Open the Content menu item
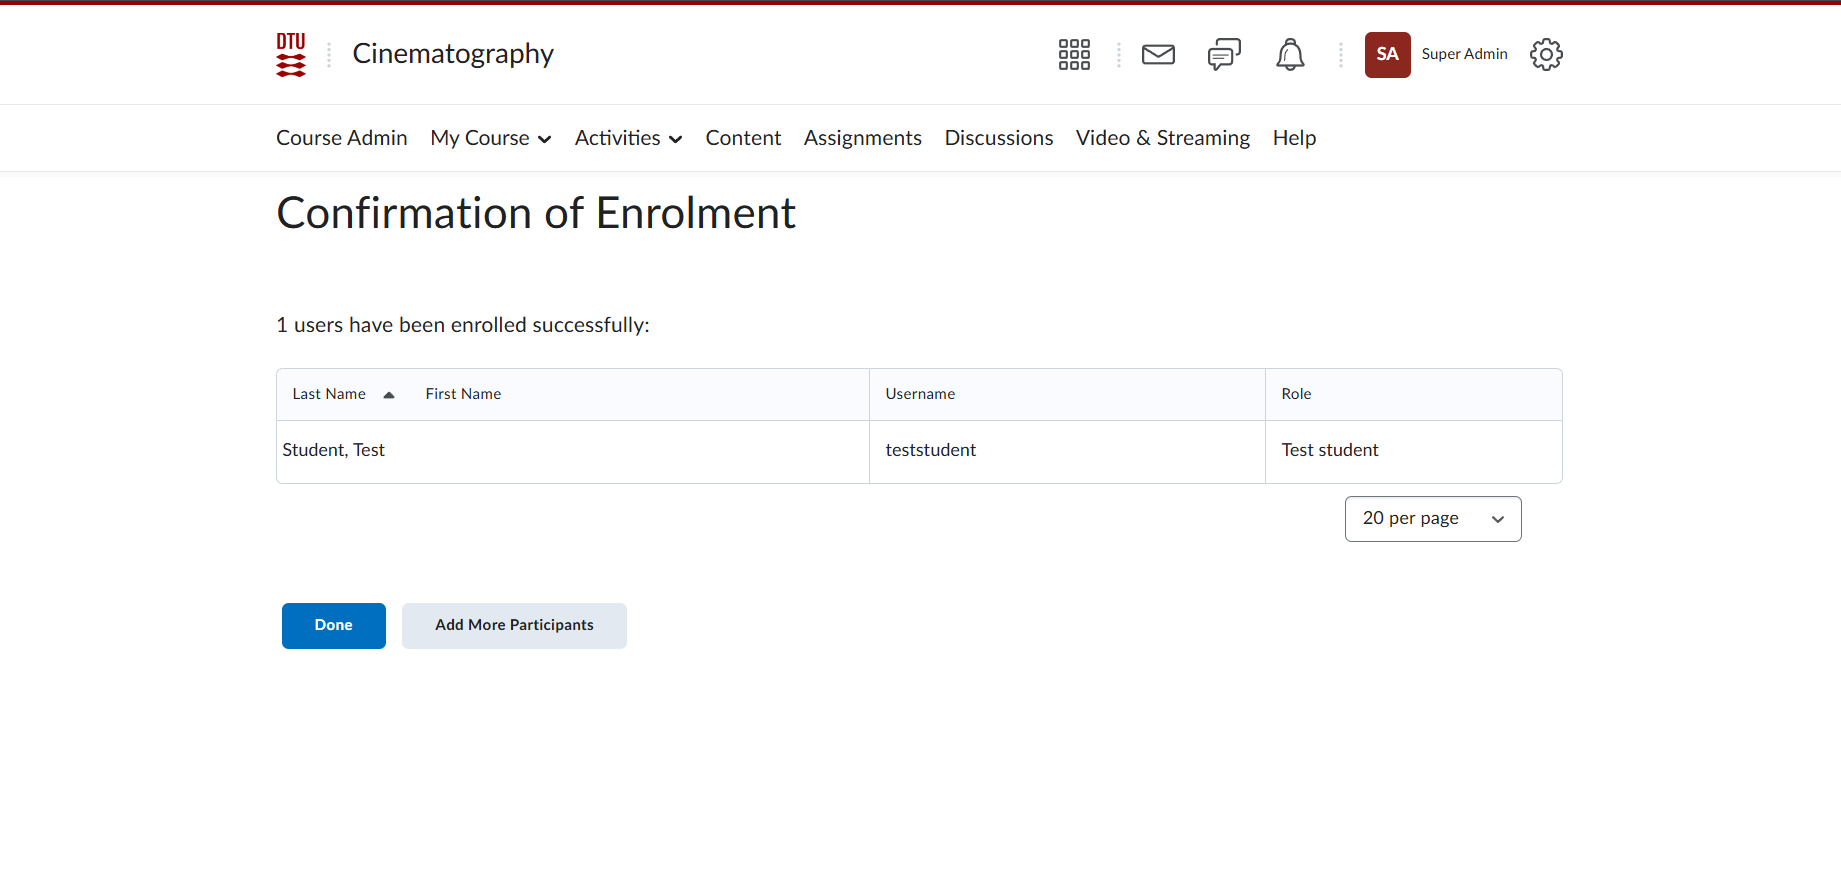The width and height of the screenshot is (1841, 895). [743, 138]
